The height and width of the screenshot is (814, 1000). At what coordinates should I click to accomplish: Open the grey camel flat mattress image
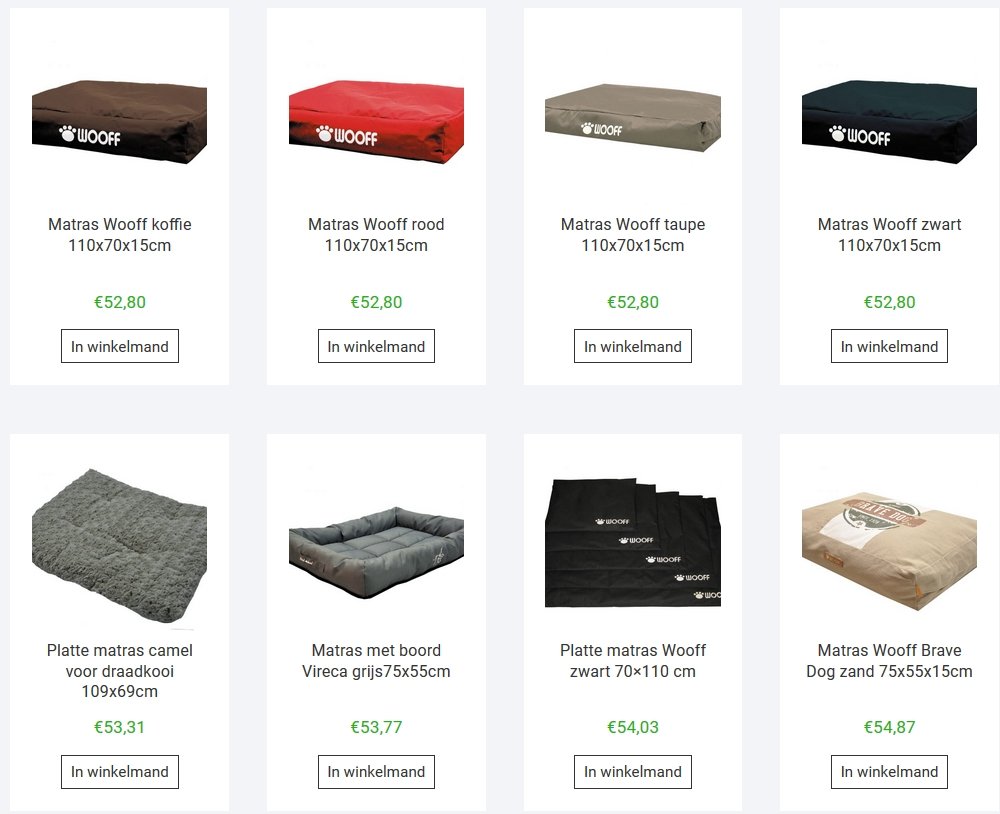119,548
